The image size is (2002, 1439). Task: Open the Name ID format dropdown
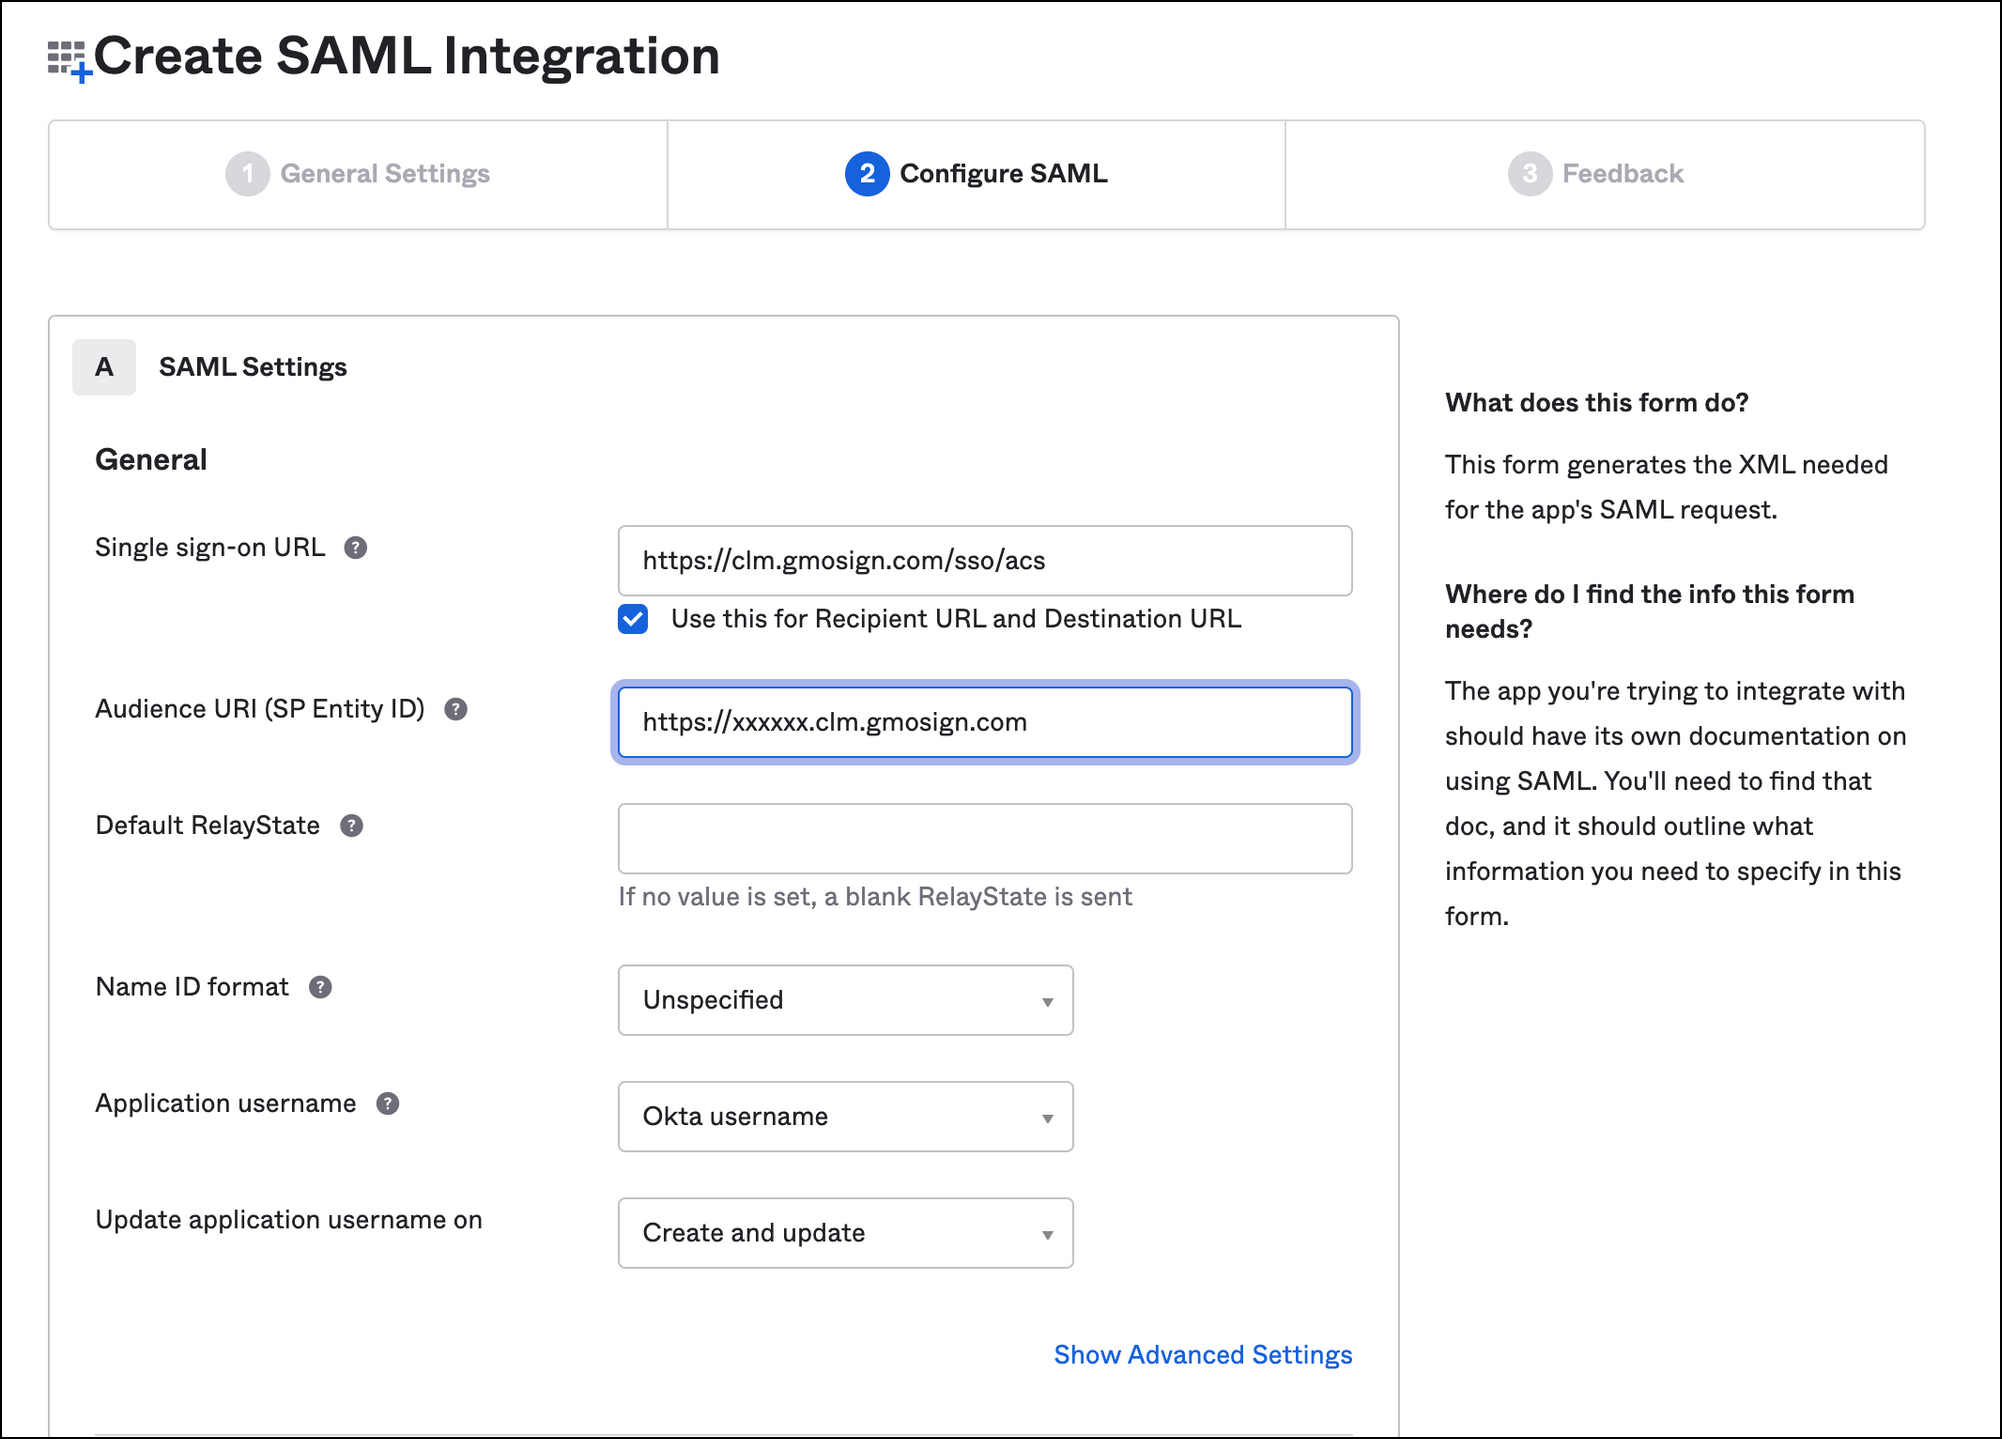(x=845, y=1000)
